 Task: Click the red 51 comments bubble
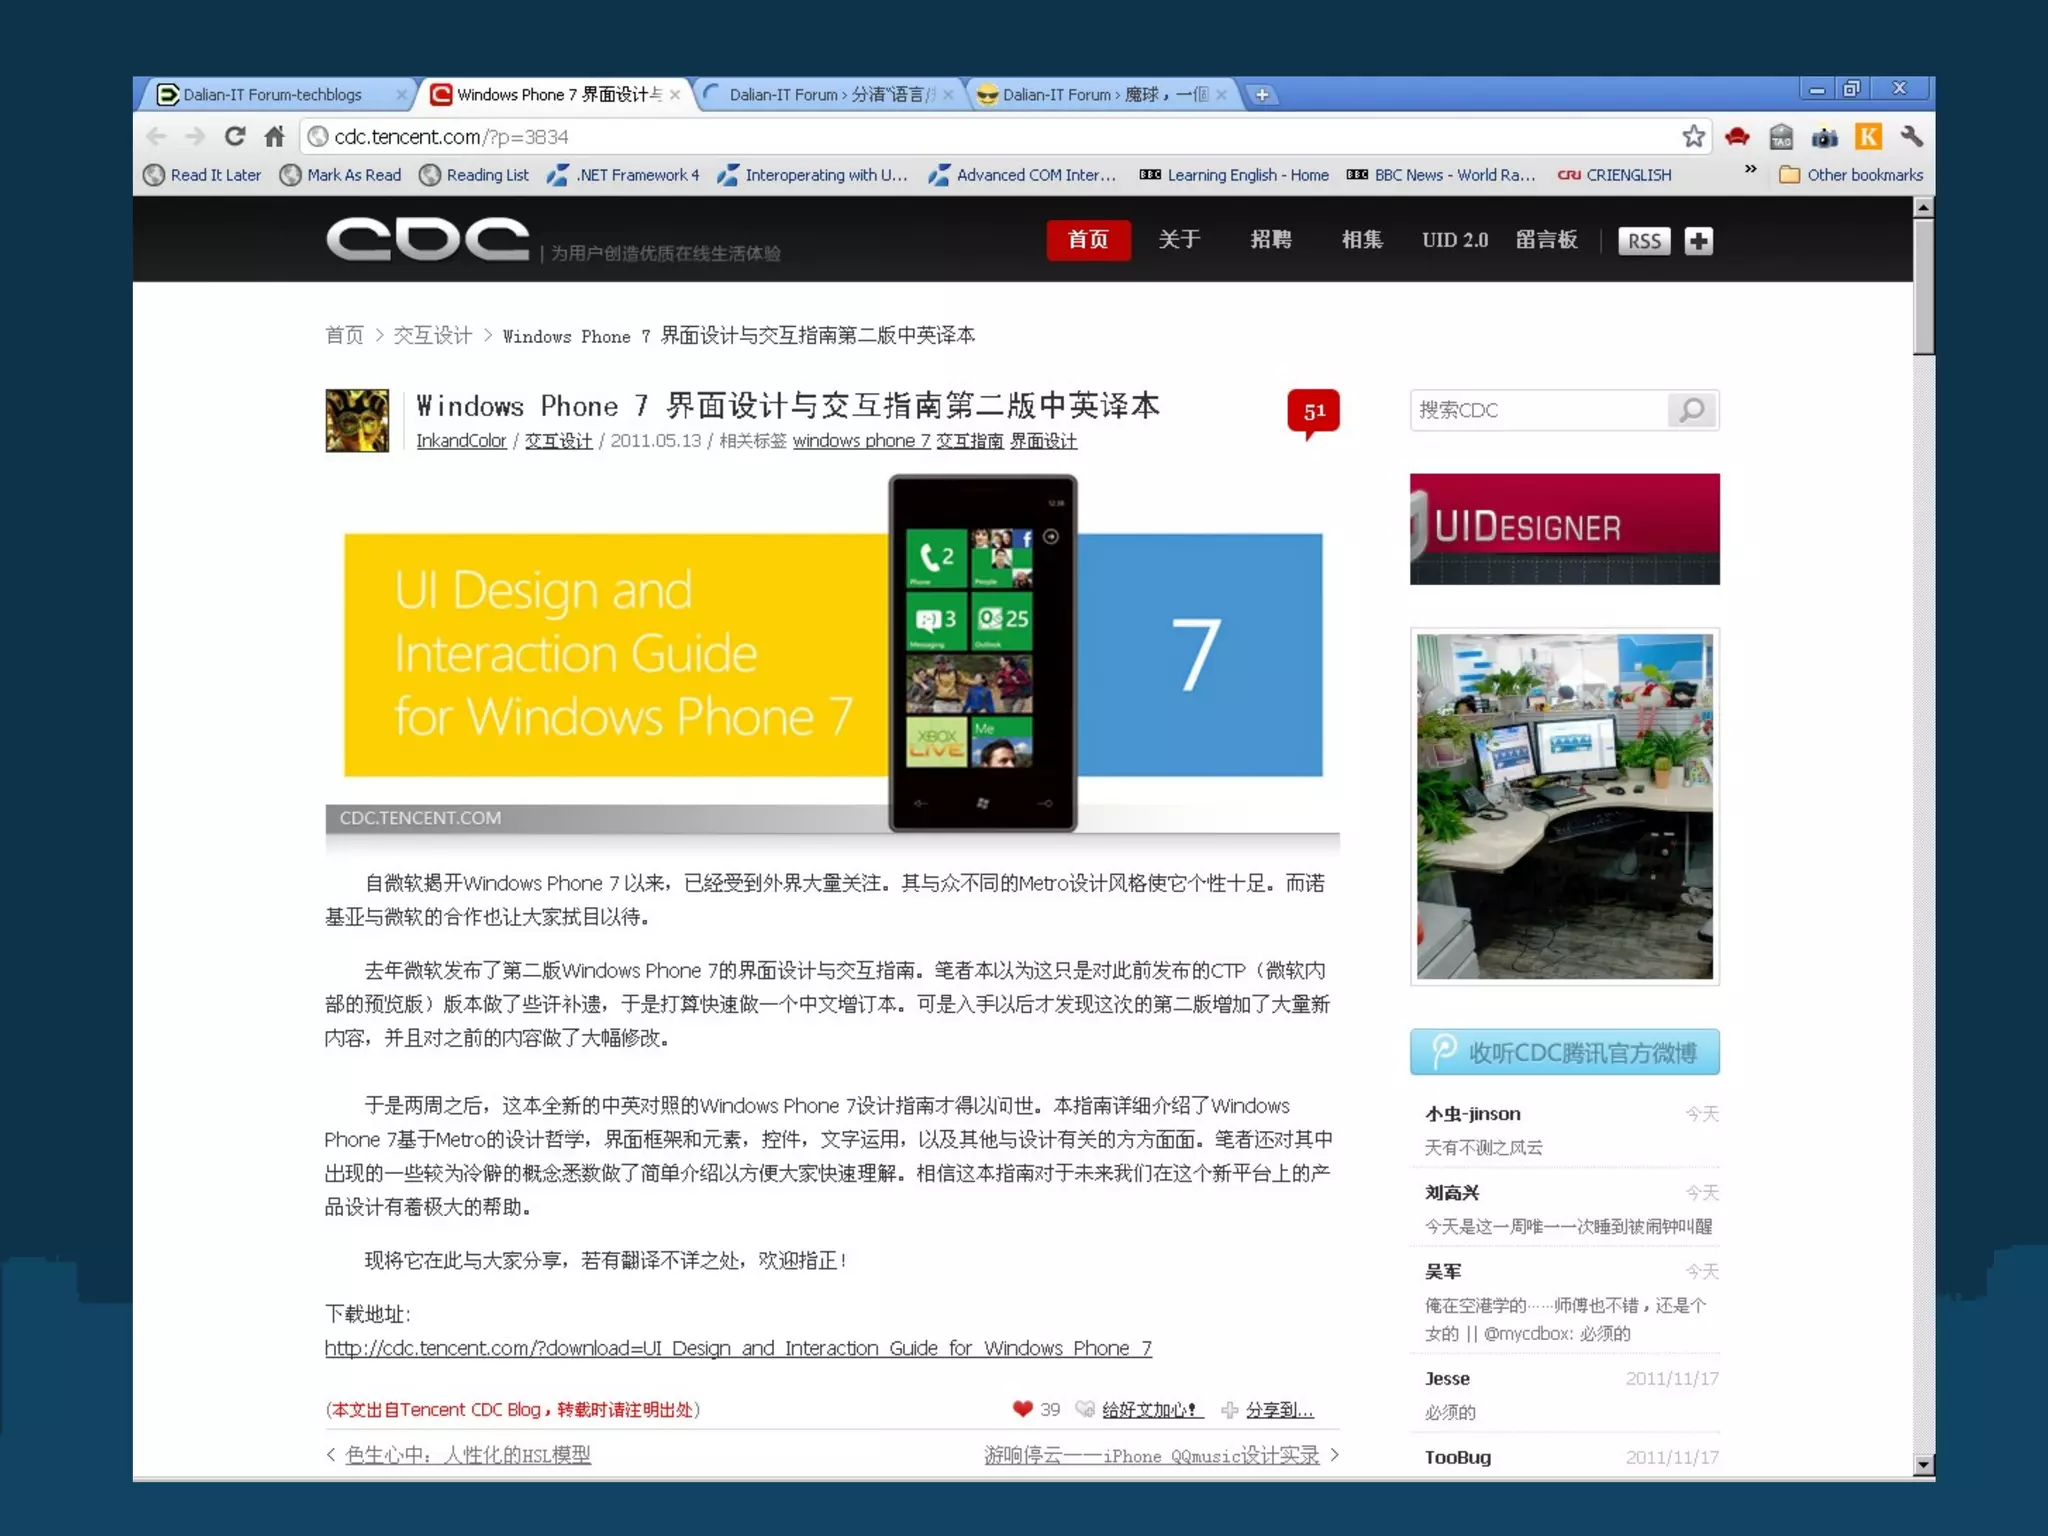[1313, 411]
